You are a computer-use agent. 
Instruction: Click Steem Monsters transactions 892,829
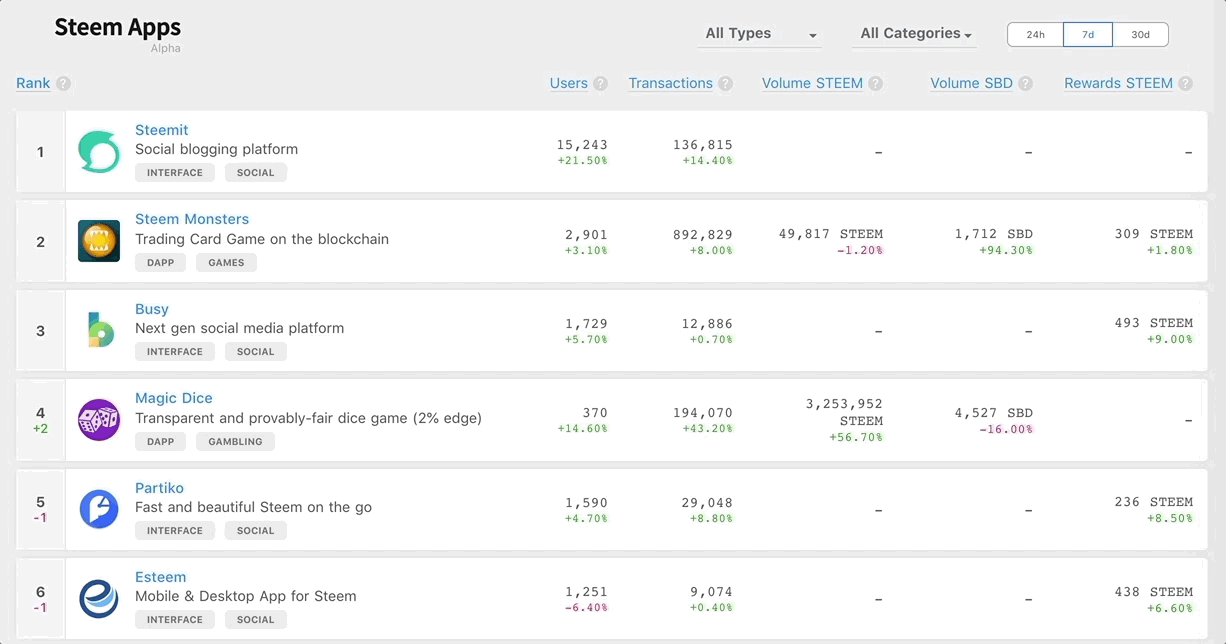point(703,234)
